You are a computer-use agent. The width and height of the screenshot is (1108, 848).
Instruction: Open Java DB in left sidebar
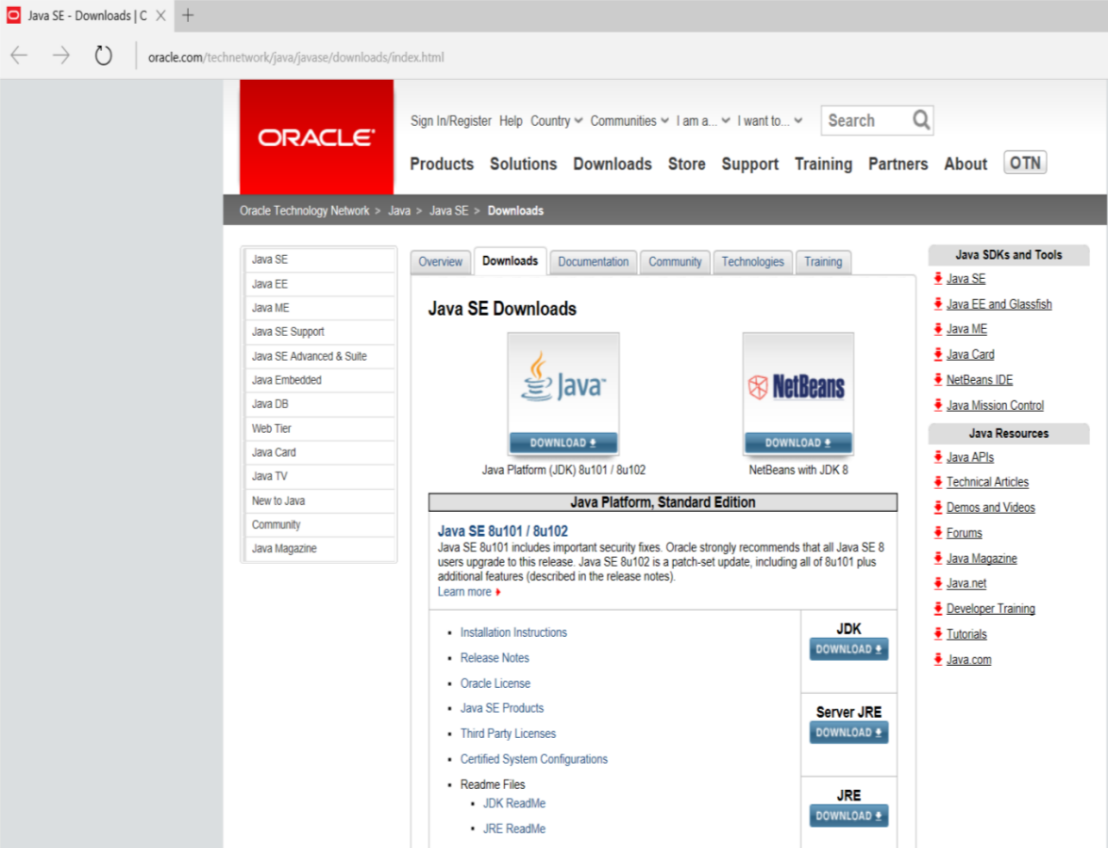319,404
